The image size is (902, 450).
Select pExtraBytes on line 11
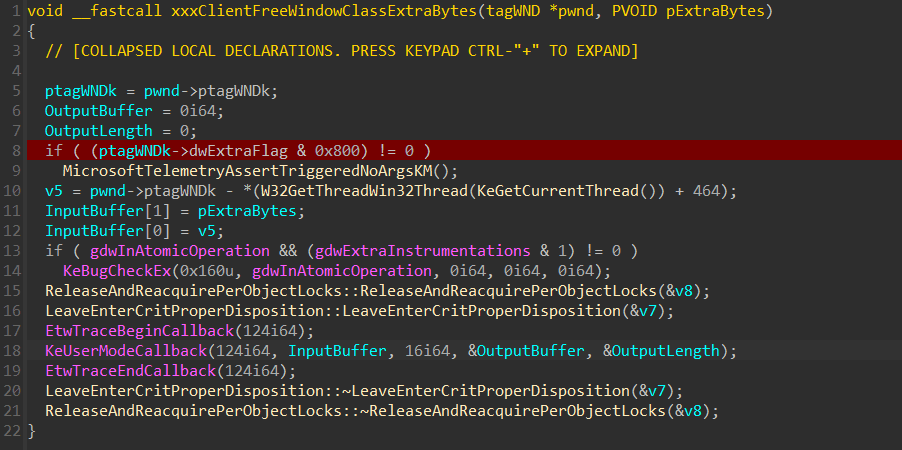tap(247, 211)
